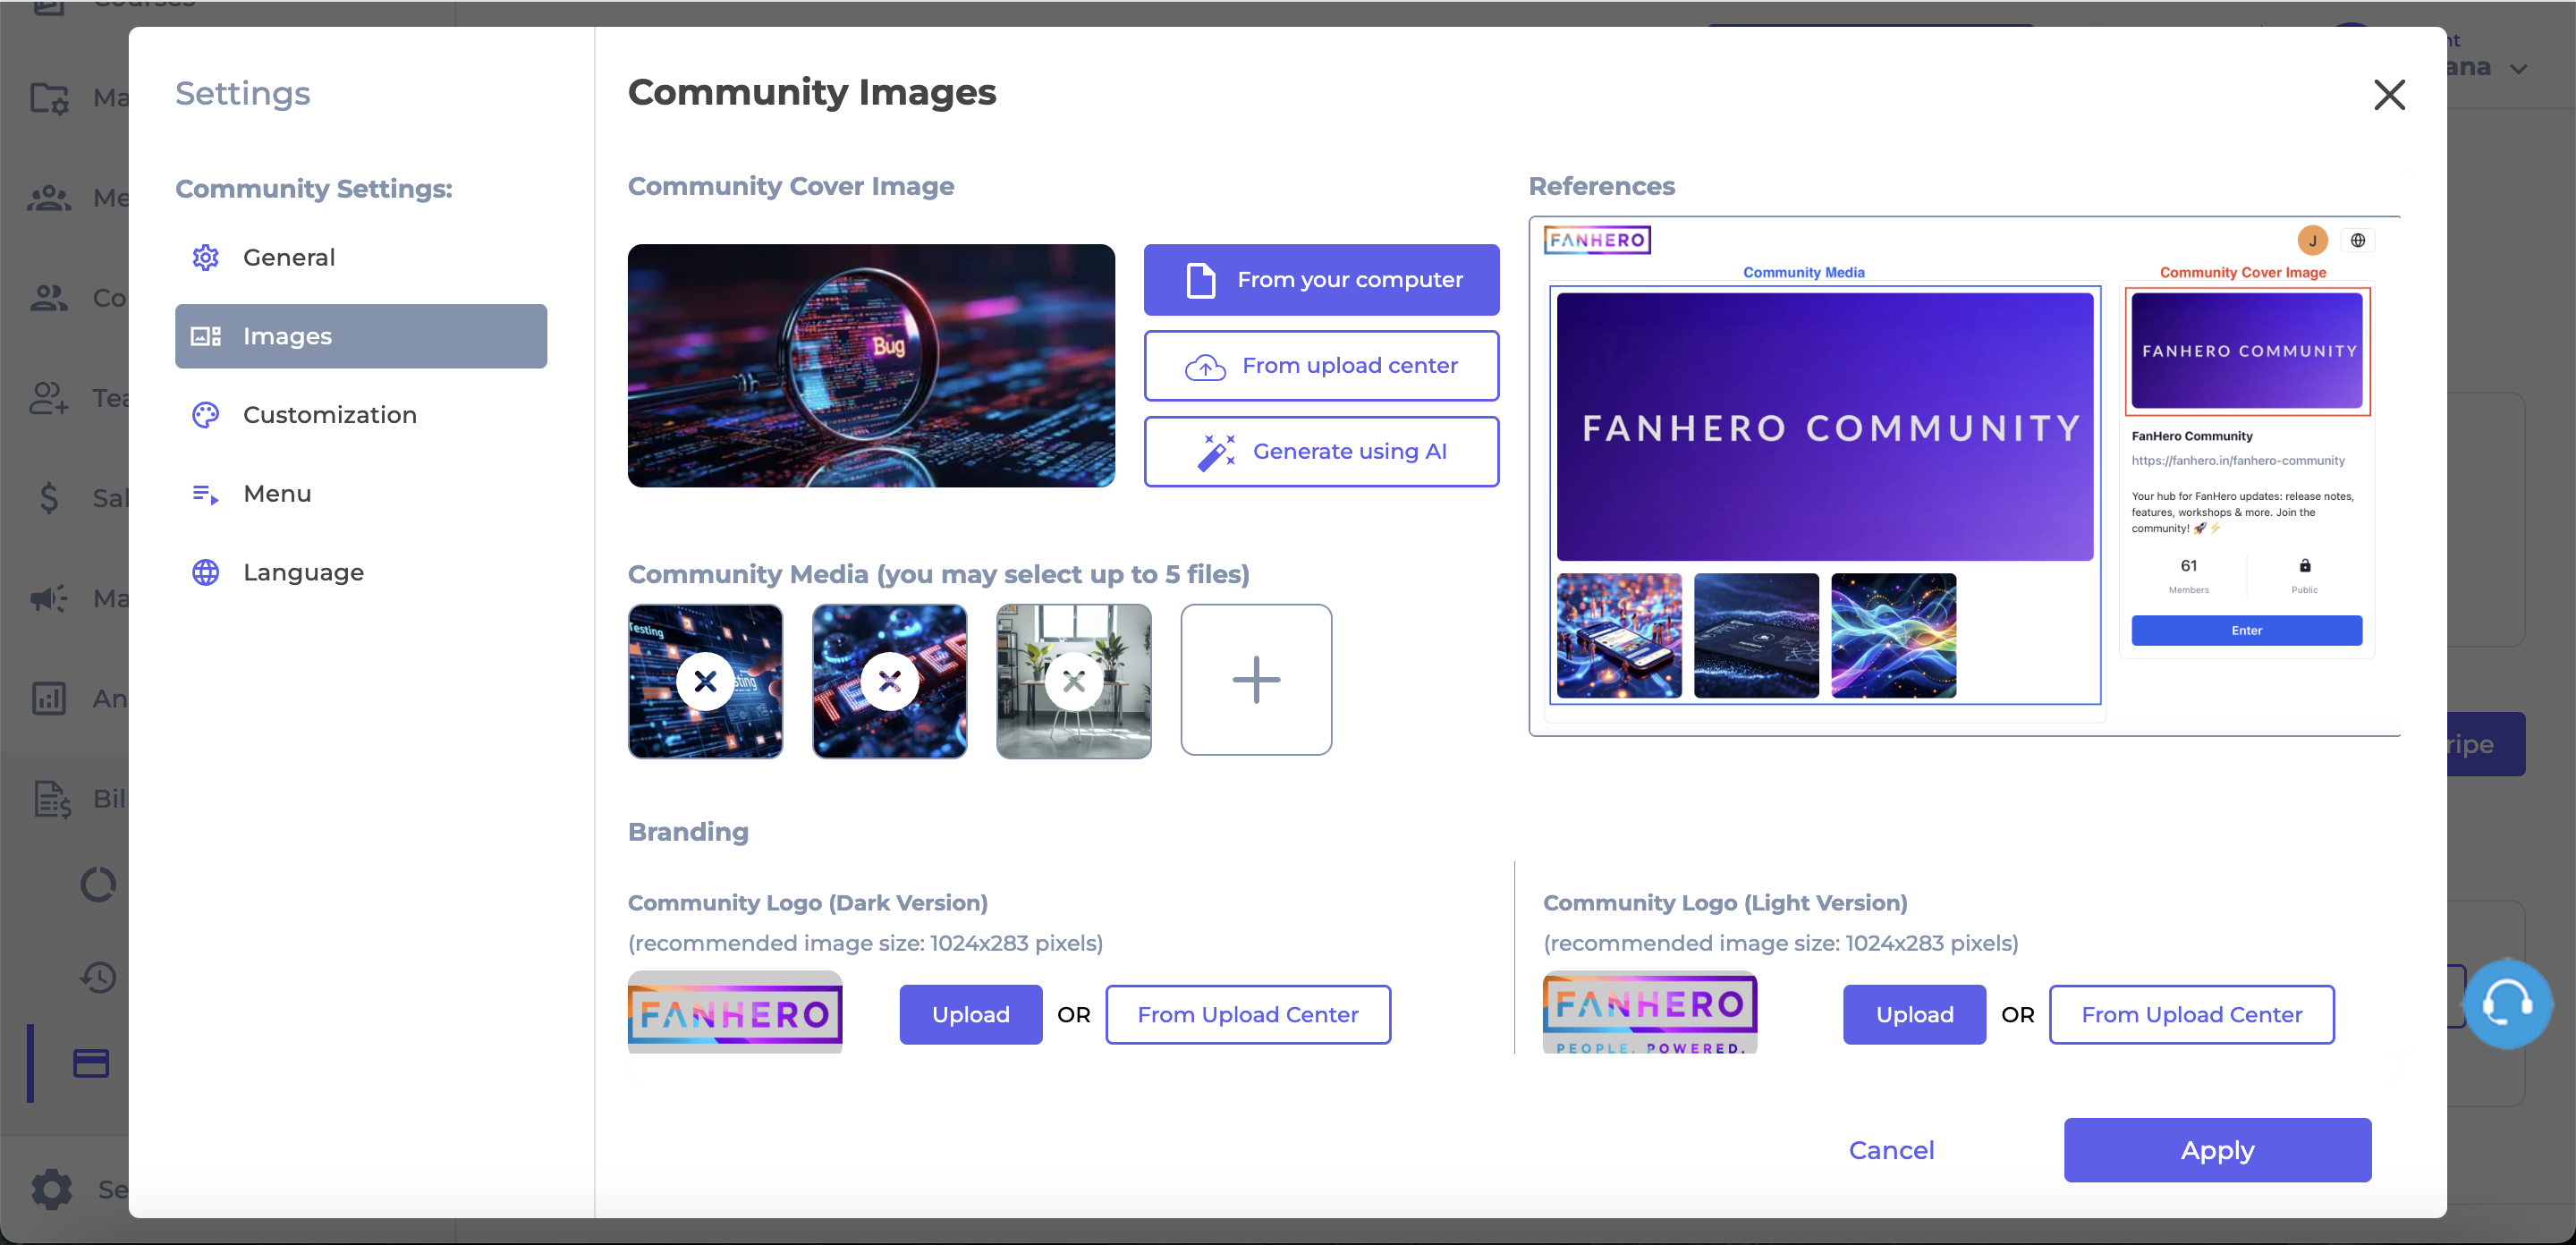Close the Settings dialog with X
The image size is (2576, 1245).
click(2389, 95)
